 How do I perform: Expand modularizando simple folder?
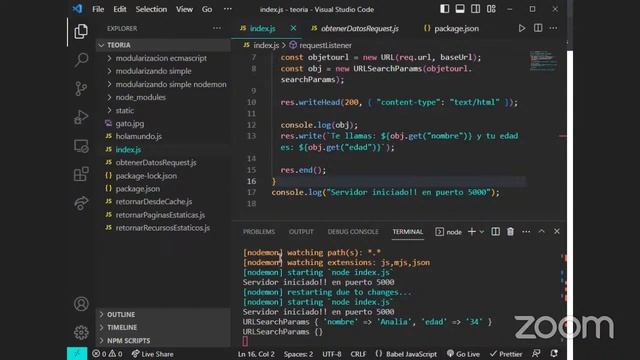point(163,71)
